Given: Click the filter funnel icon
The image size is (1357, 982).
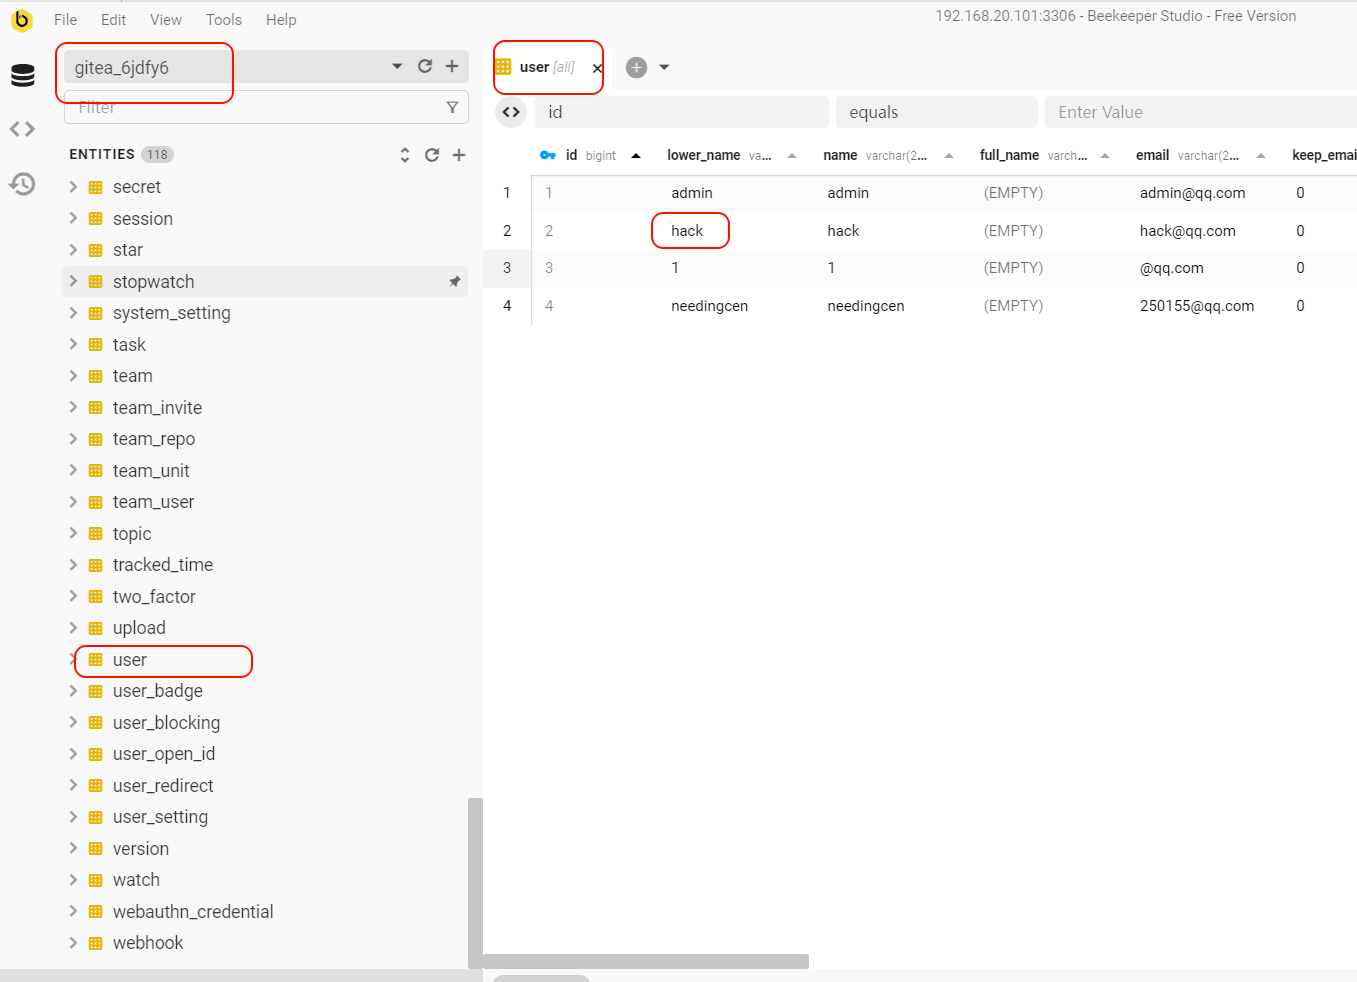Looking at the screenshot, I should click(452, 107).
